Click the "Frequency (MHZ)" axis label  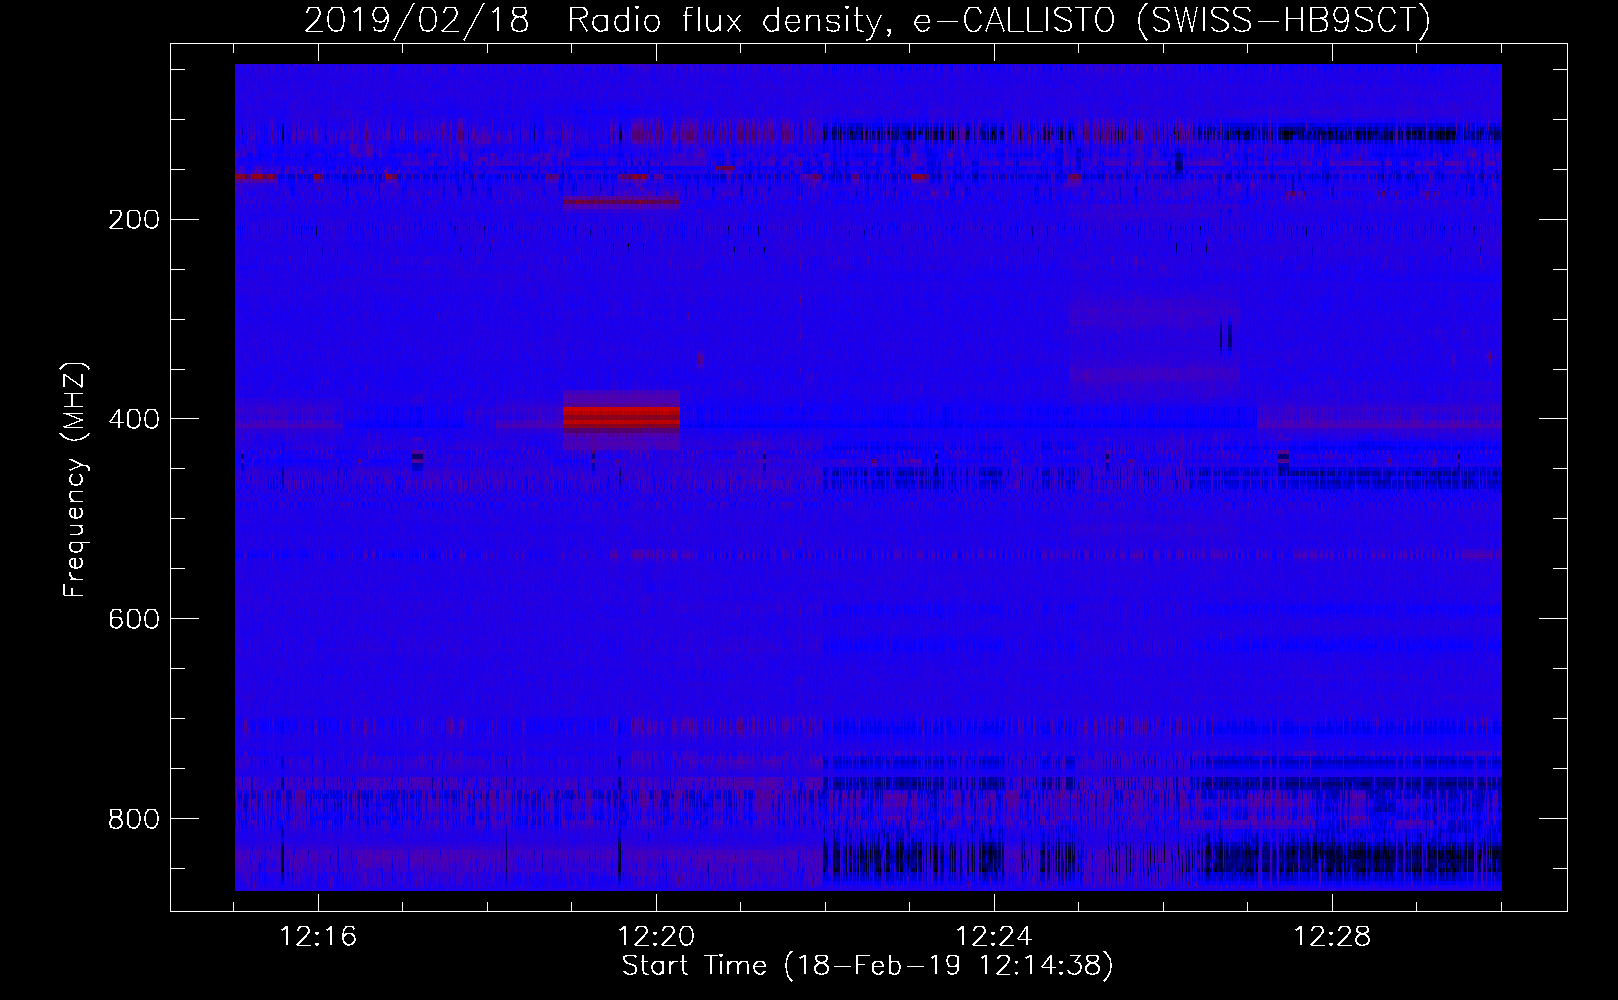coord(74,480)
